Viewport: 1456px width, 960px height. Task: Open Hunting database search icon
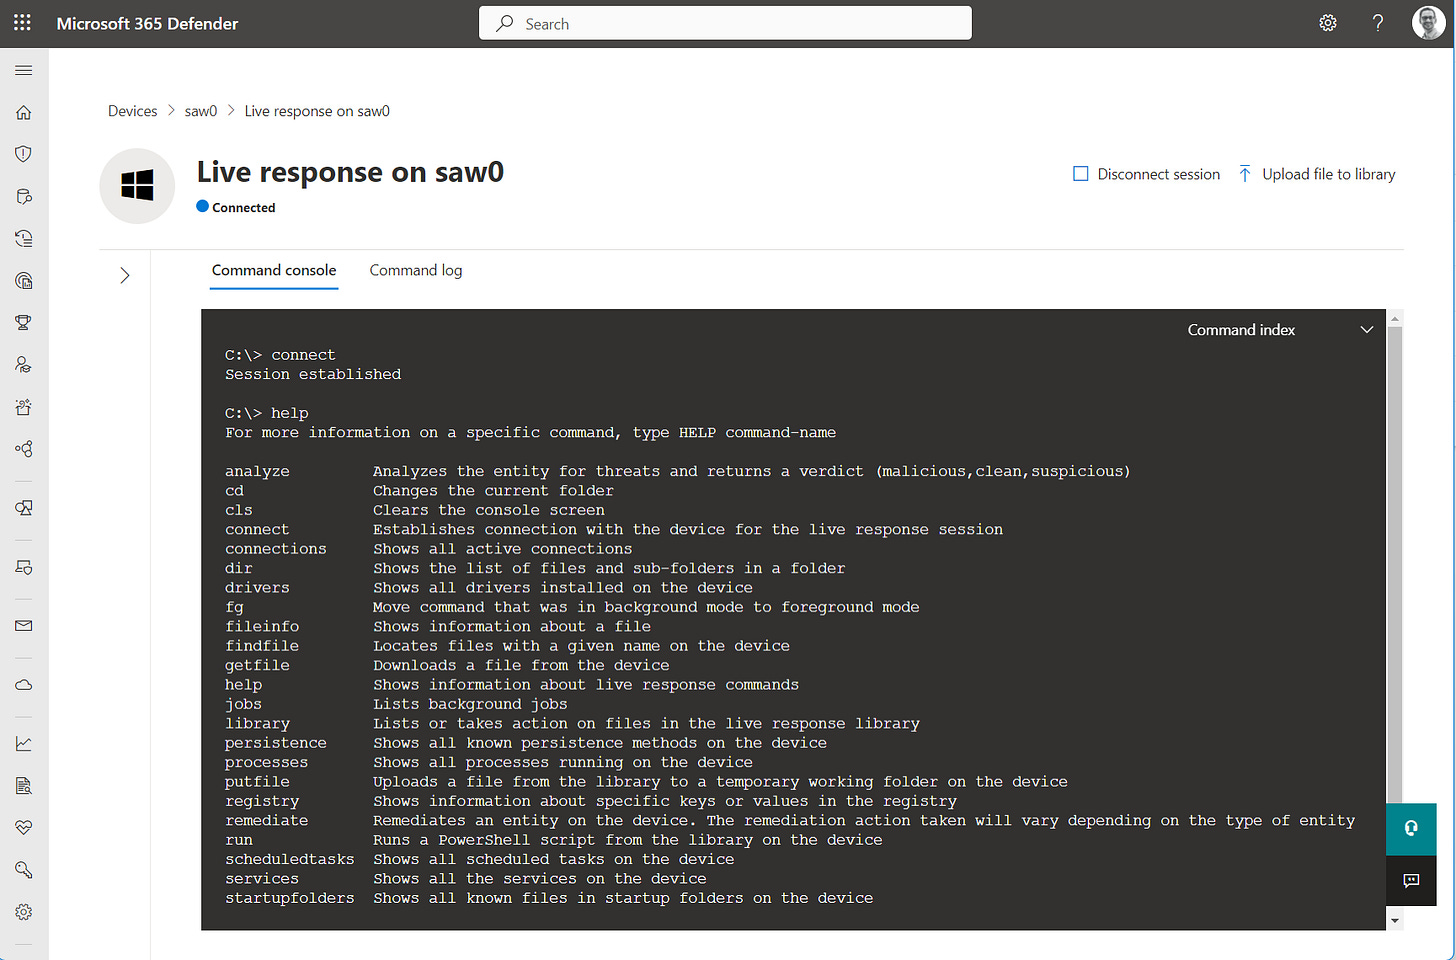(24, 196)
